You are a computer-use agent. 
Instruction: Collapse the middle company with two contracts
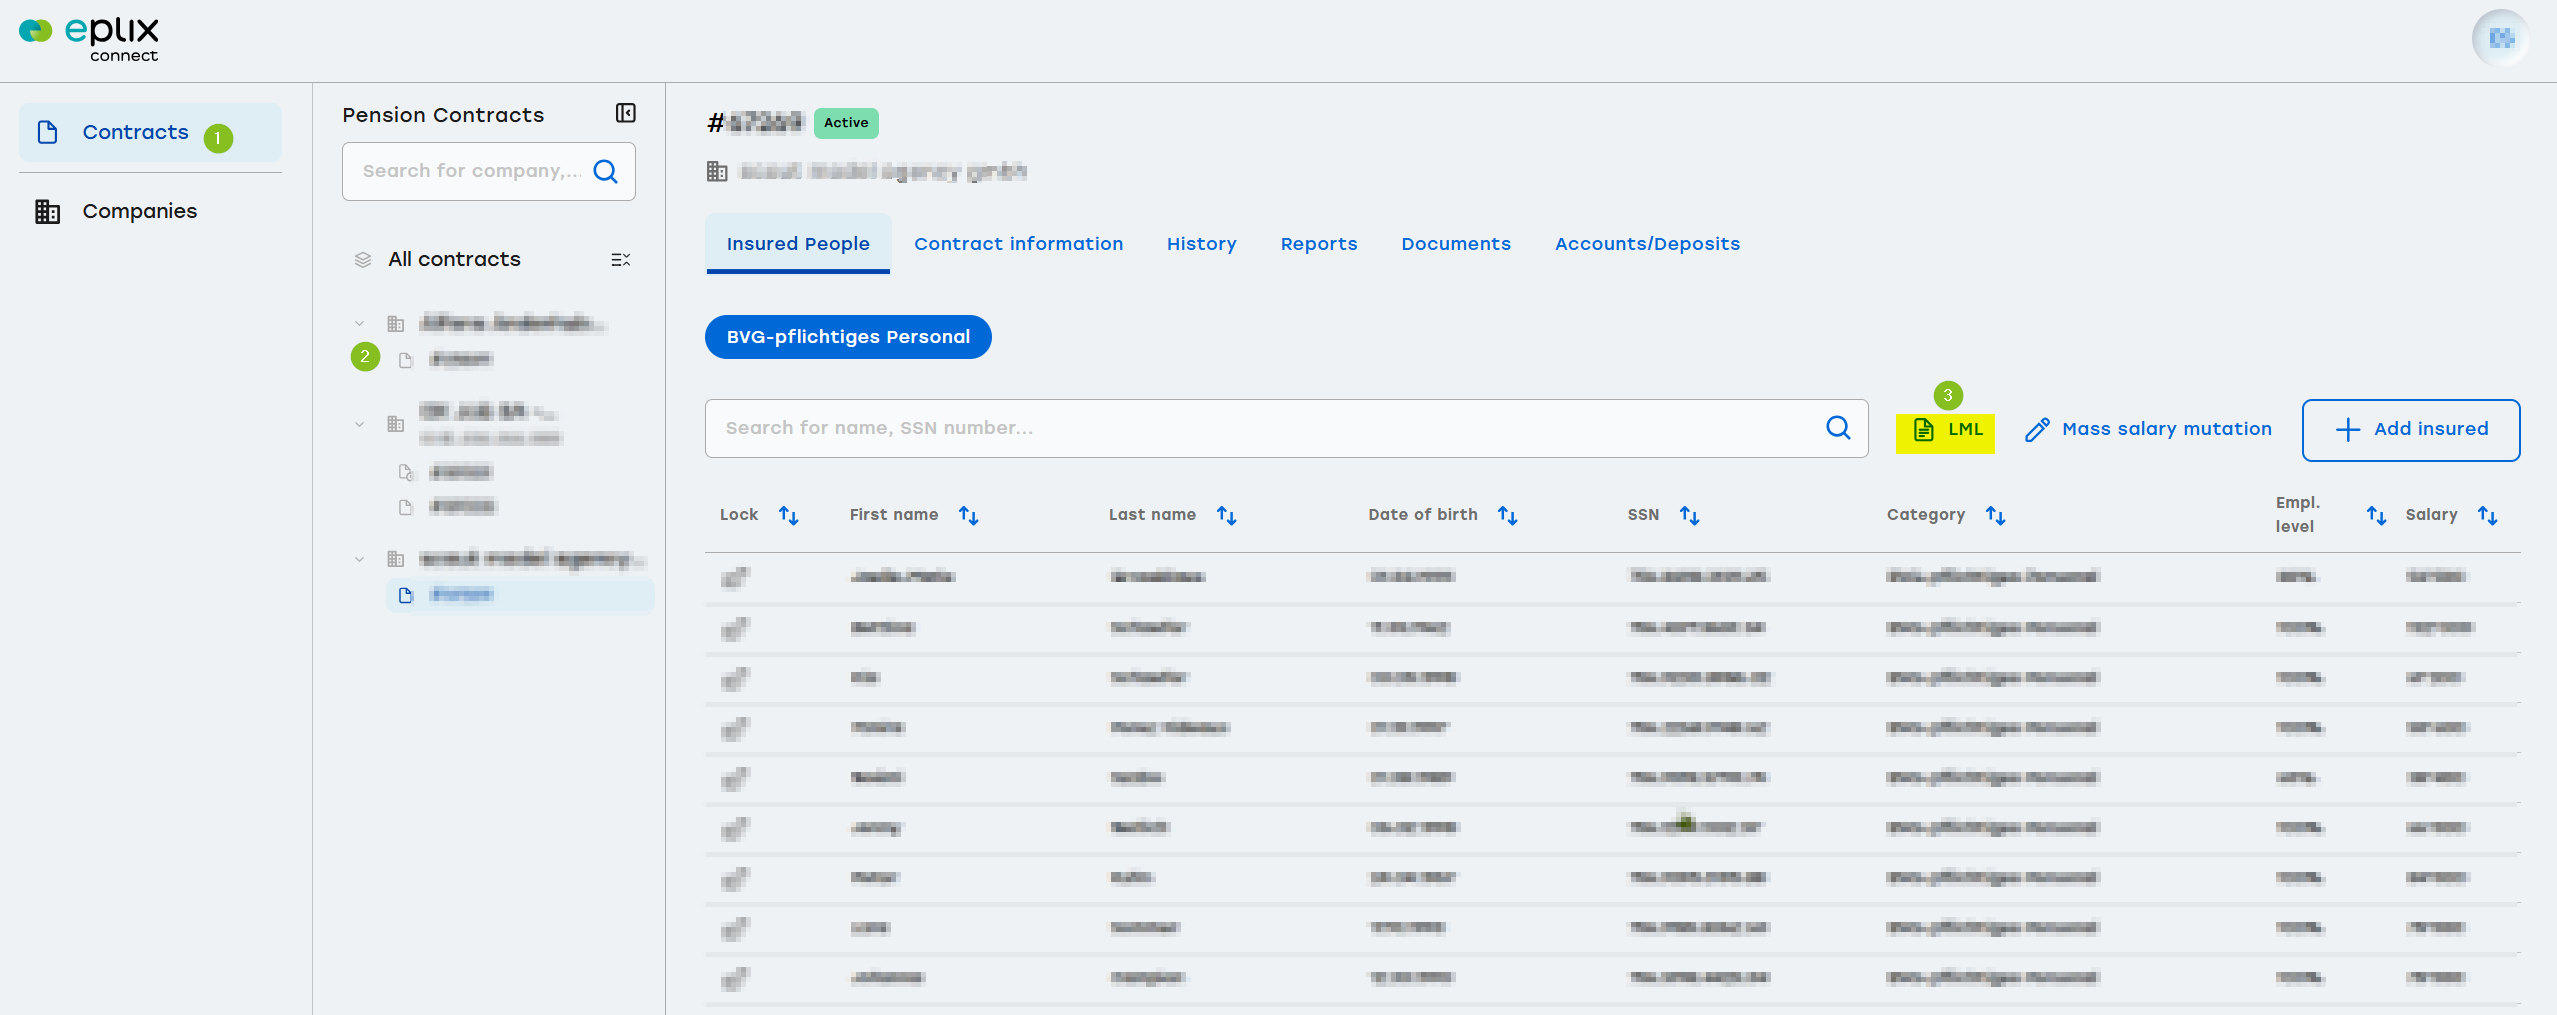click(x=360, y=424)
